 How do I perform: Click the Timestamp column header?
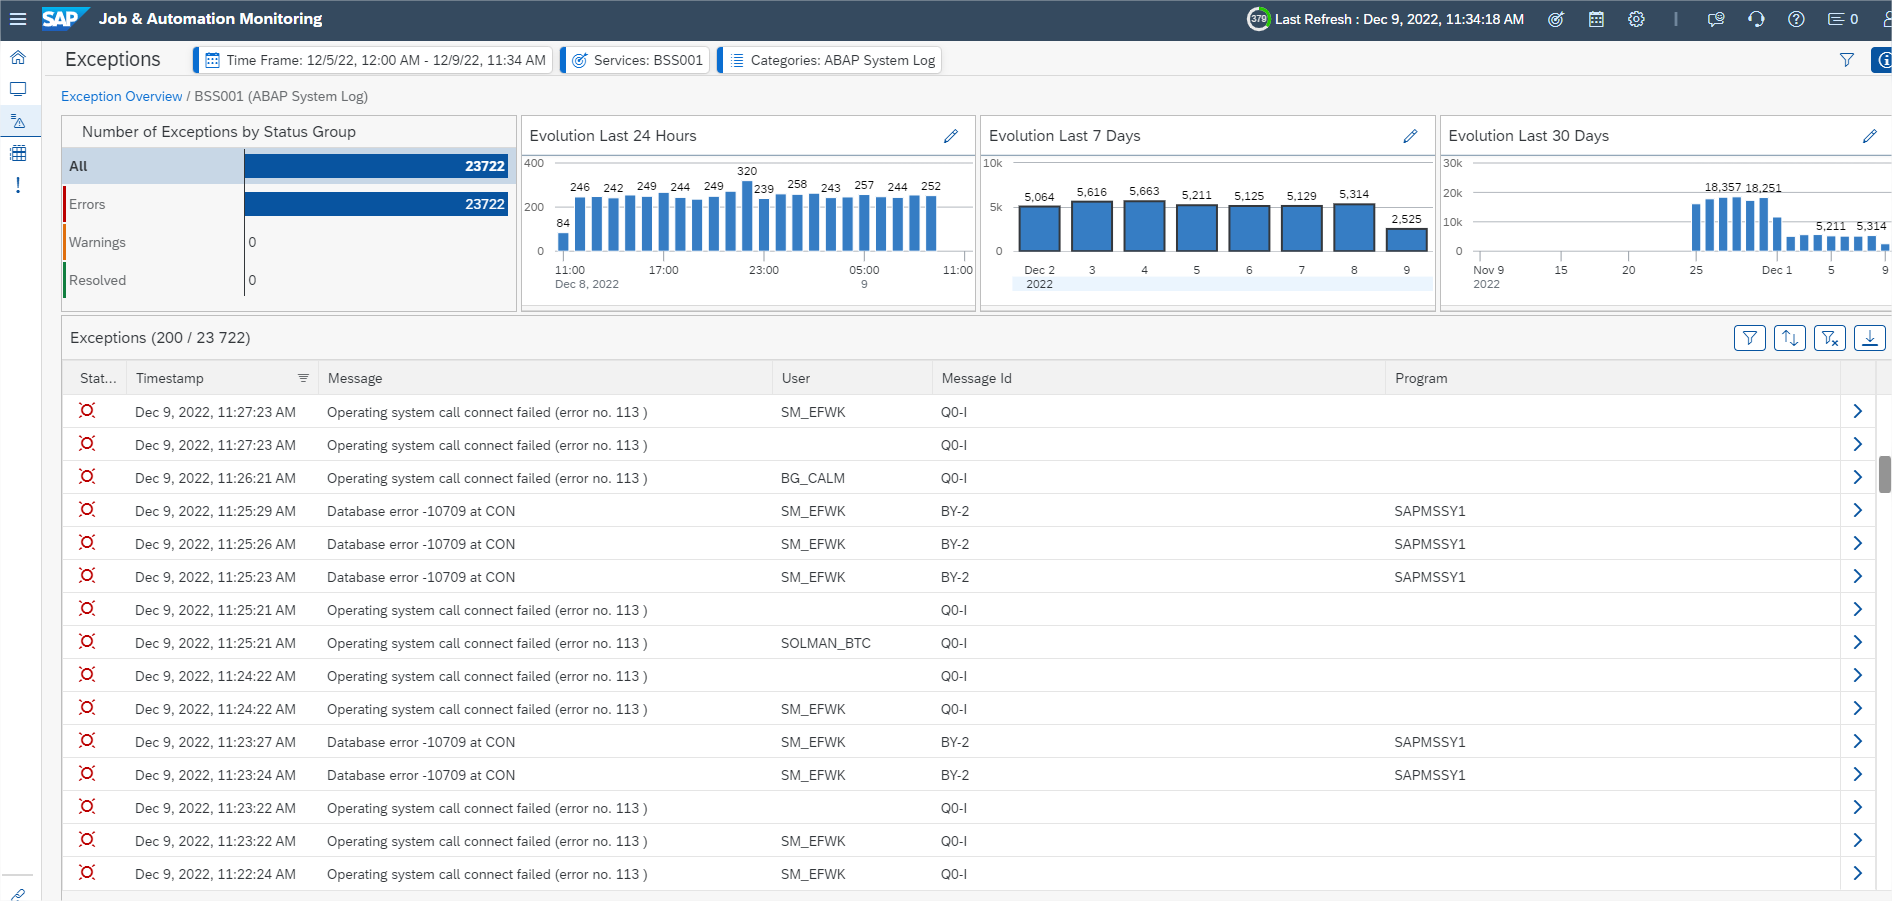point(170,378)
